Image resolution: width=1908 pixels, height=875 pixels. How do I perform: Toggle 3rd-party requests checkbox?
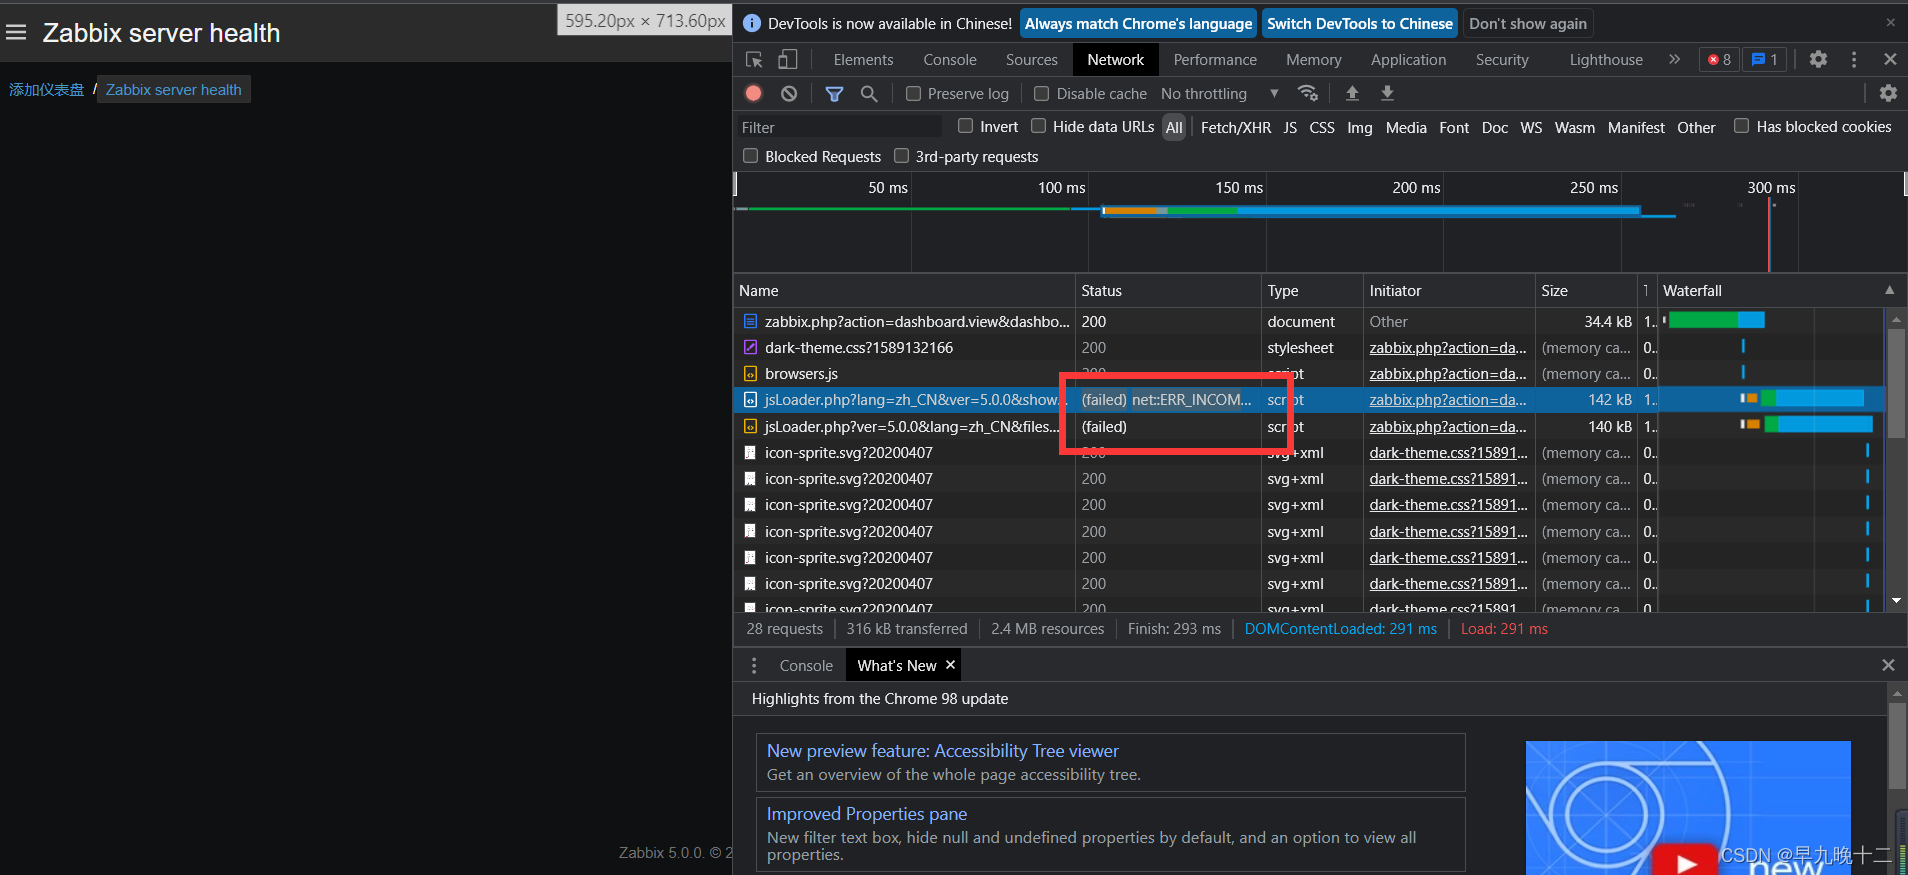pos(901,156)
